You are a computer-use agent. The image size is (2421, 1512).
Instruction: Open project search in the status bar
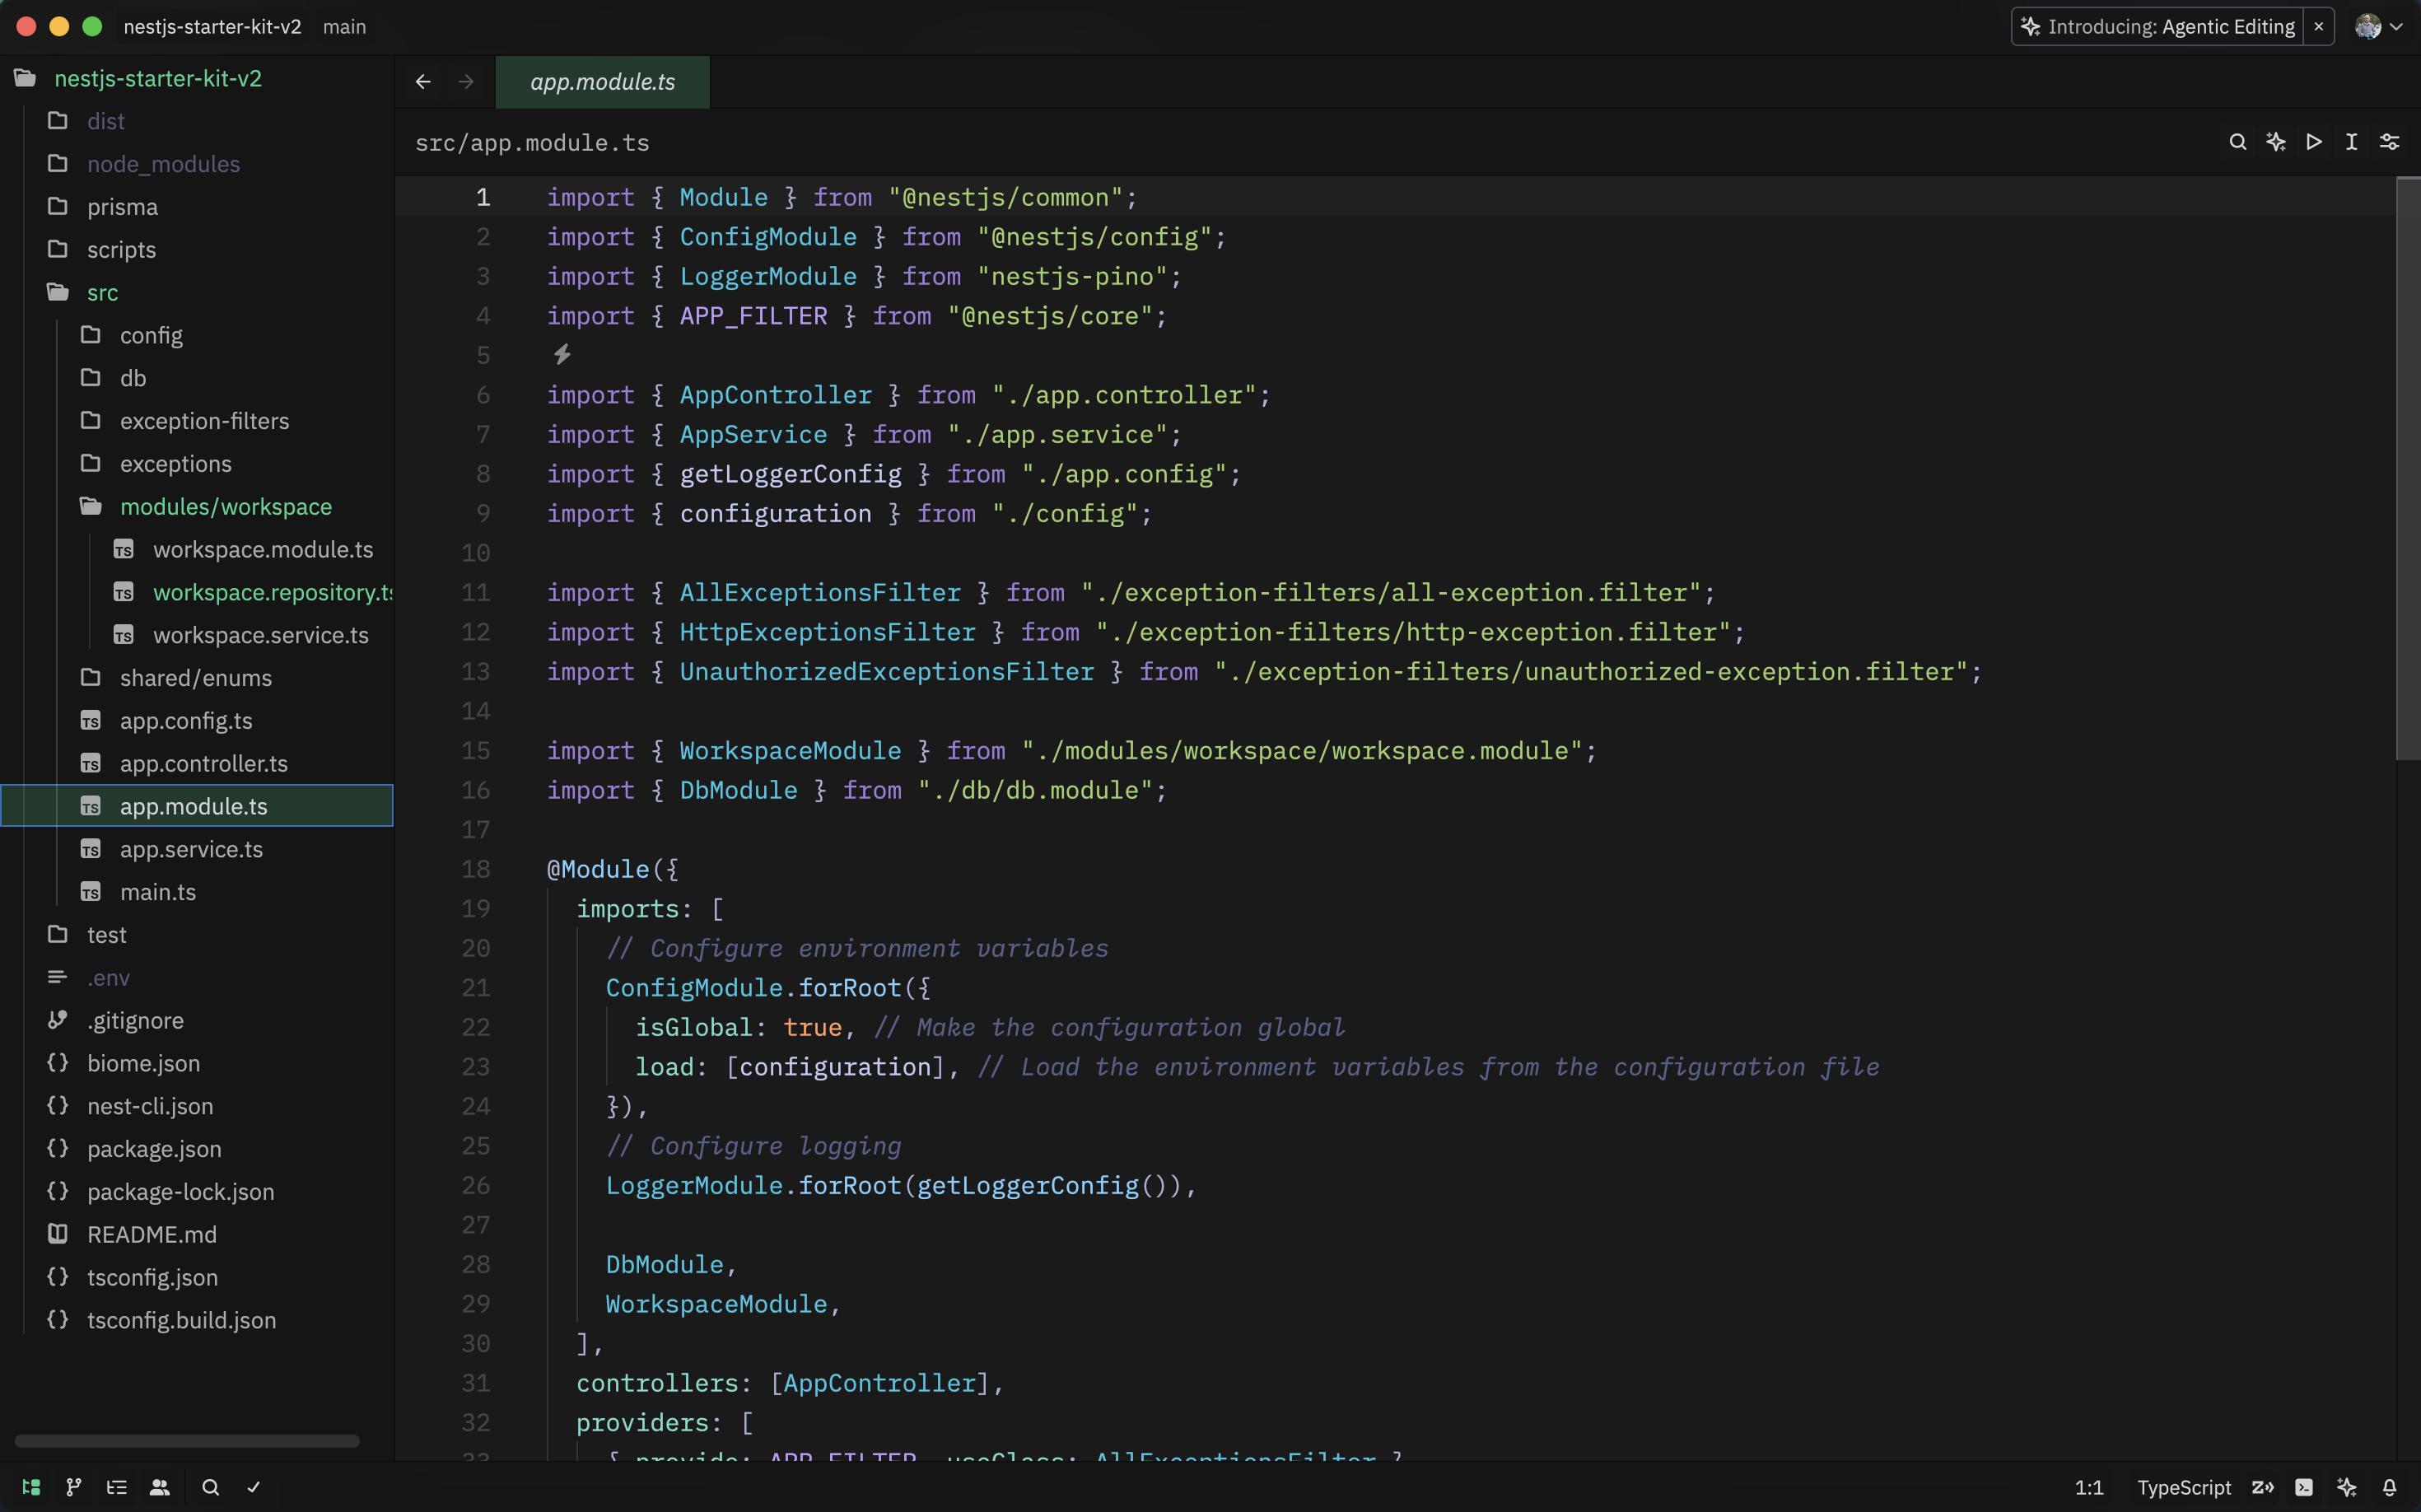click(210, 1487)
